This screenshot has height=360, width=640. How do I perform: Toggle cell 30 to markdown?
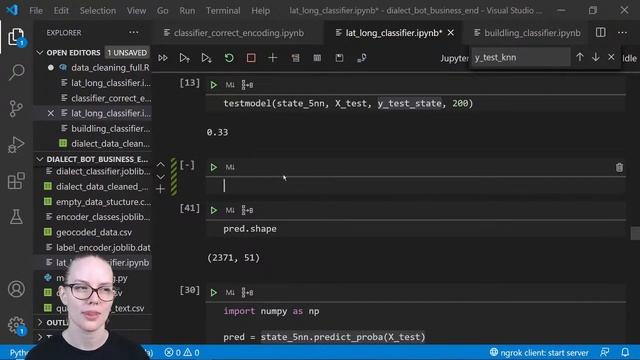pos(230,293)
